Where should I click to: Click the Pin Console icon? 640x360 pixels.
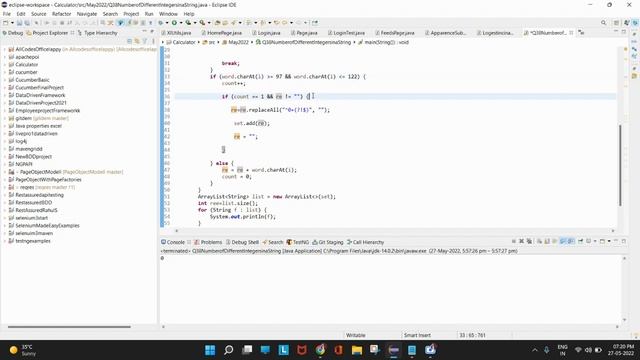coord(580,241)
